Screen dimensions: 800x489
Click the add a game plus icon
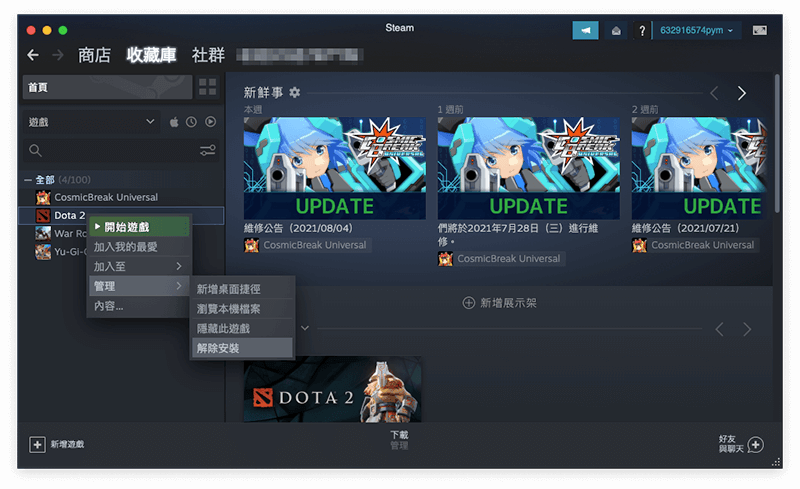pos(37,445)
